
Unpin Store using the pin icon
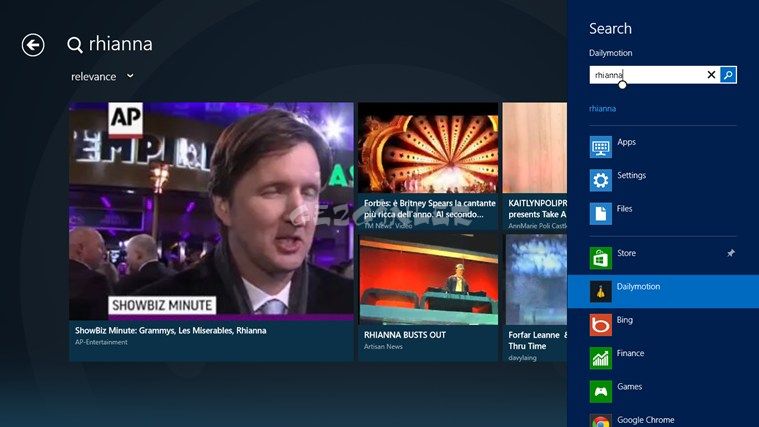coord(730,253)
